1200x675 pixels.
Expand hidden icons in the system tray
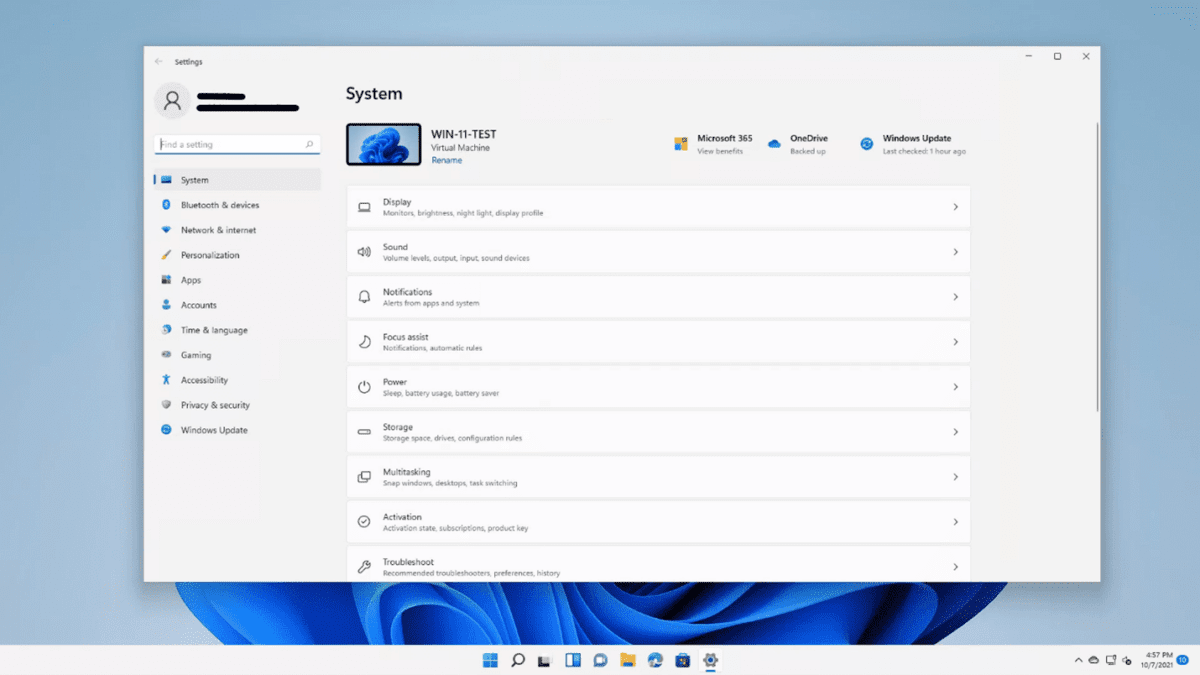coord(1078,661)
